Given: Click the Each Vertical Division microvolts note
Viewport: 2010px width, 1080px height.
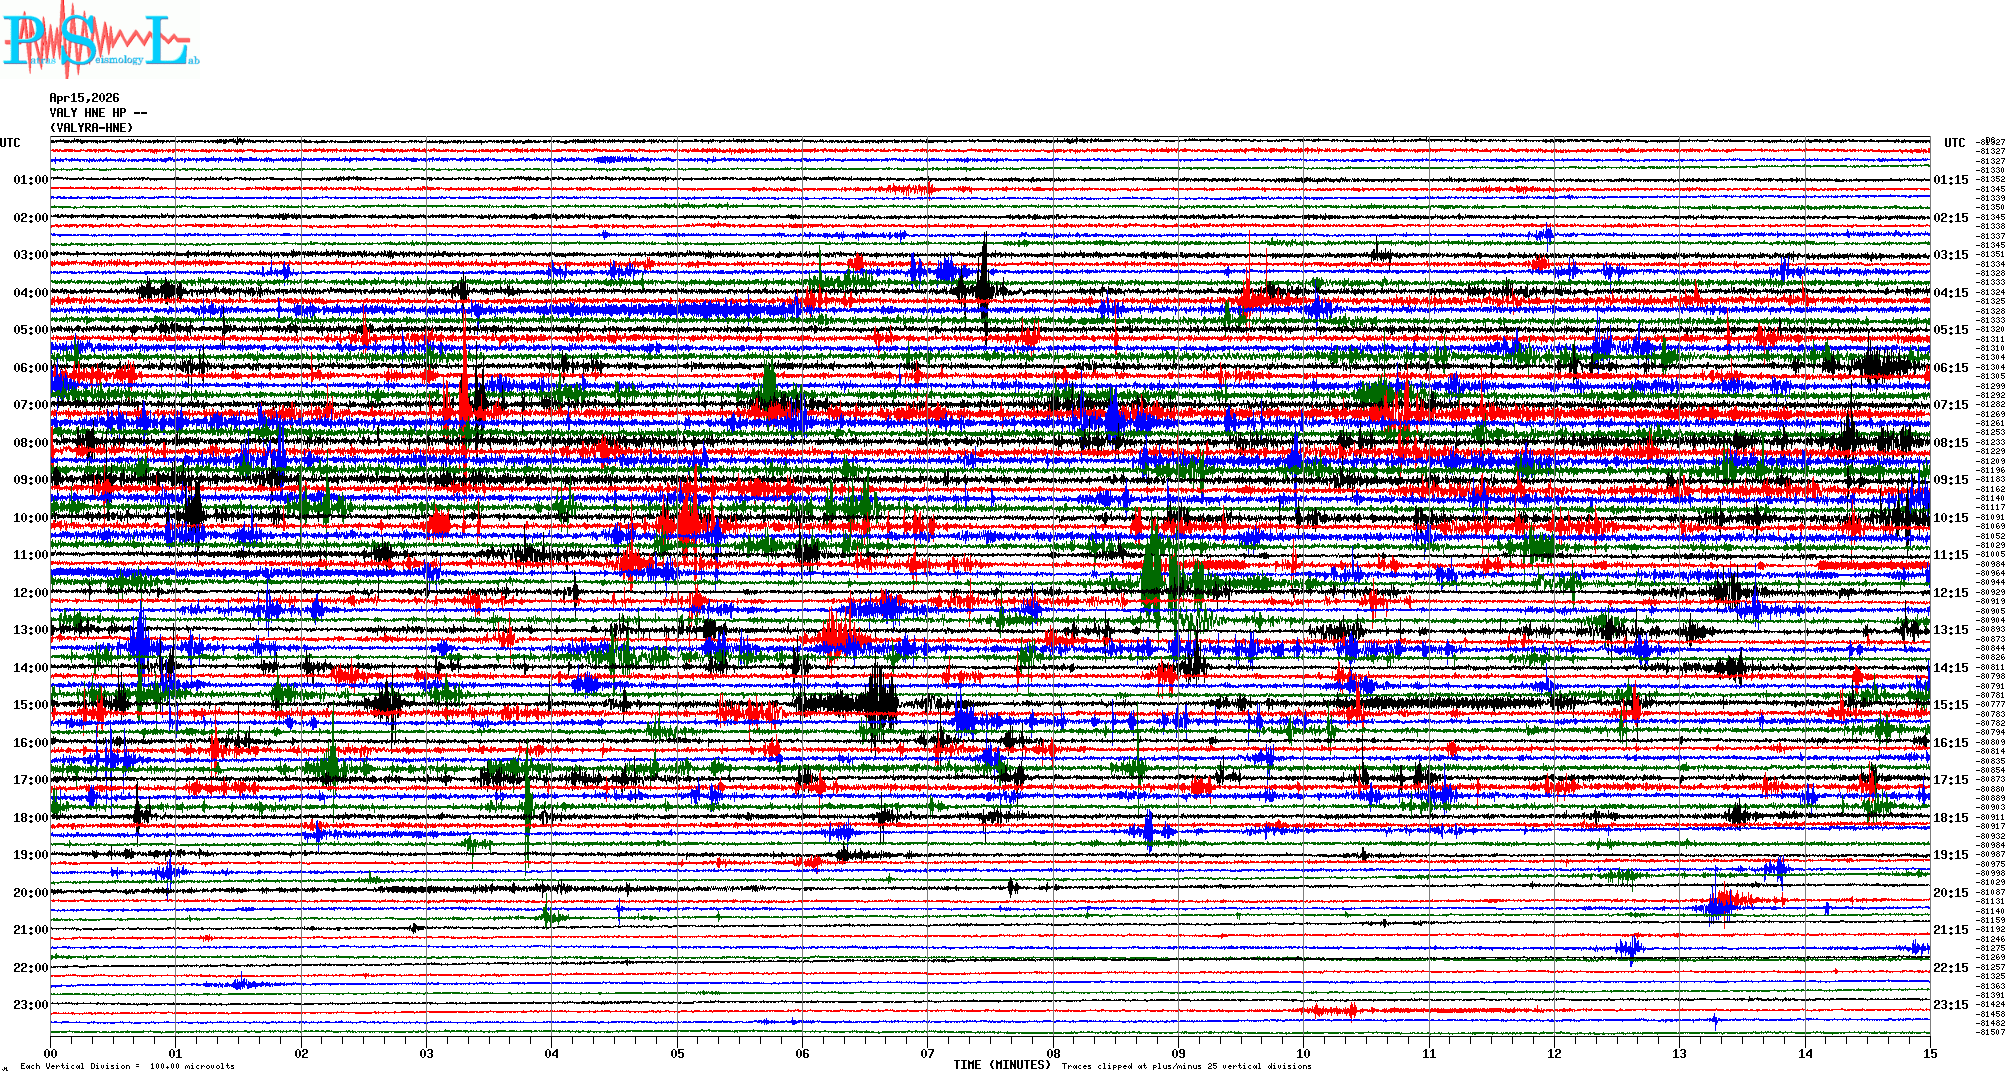Looking at the screenshot, I should click(127, 1066).
